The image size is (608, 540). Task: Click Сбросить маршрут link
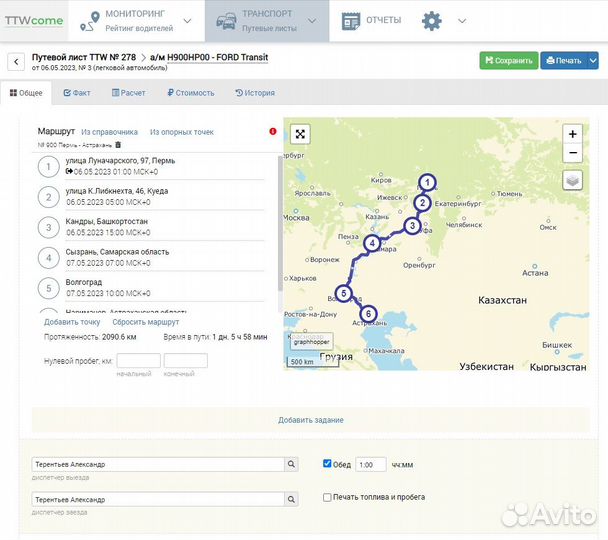[146, 322]
